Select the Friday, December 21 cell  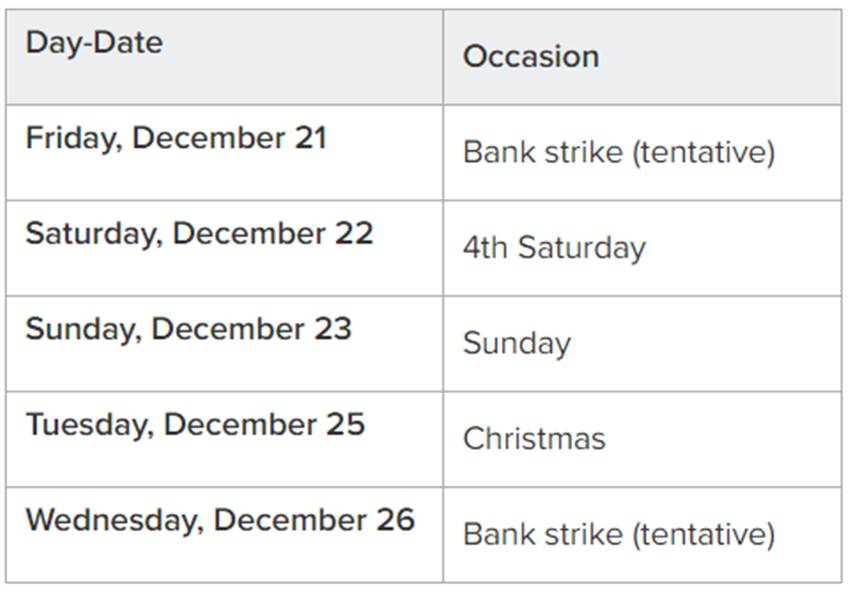176,138
